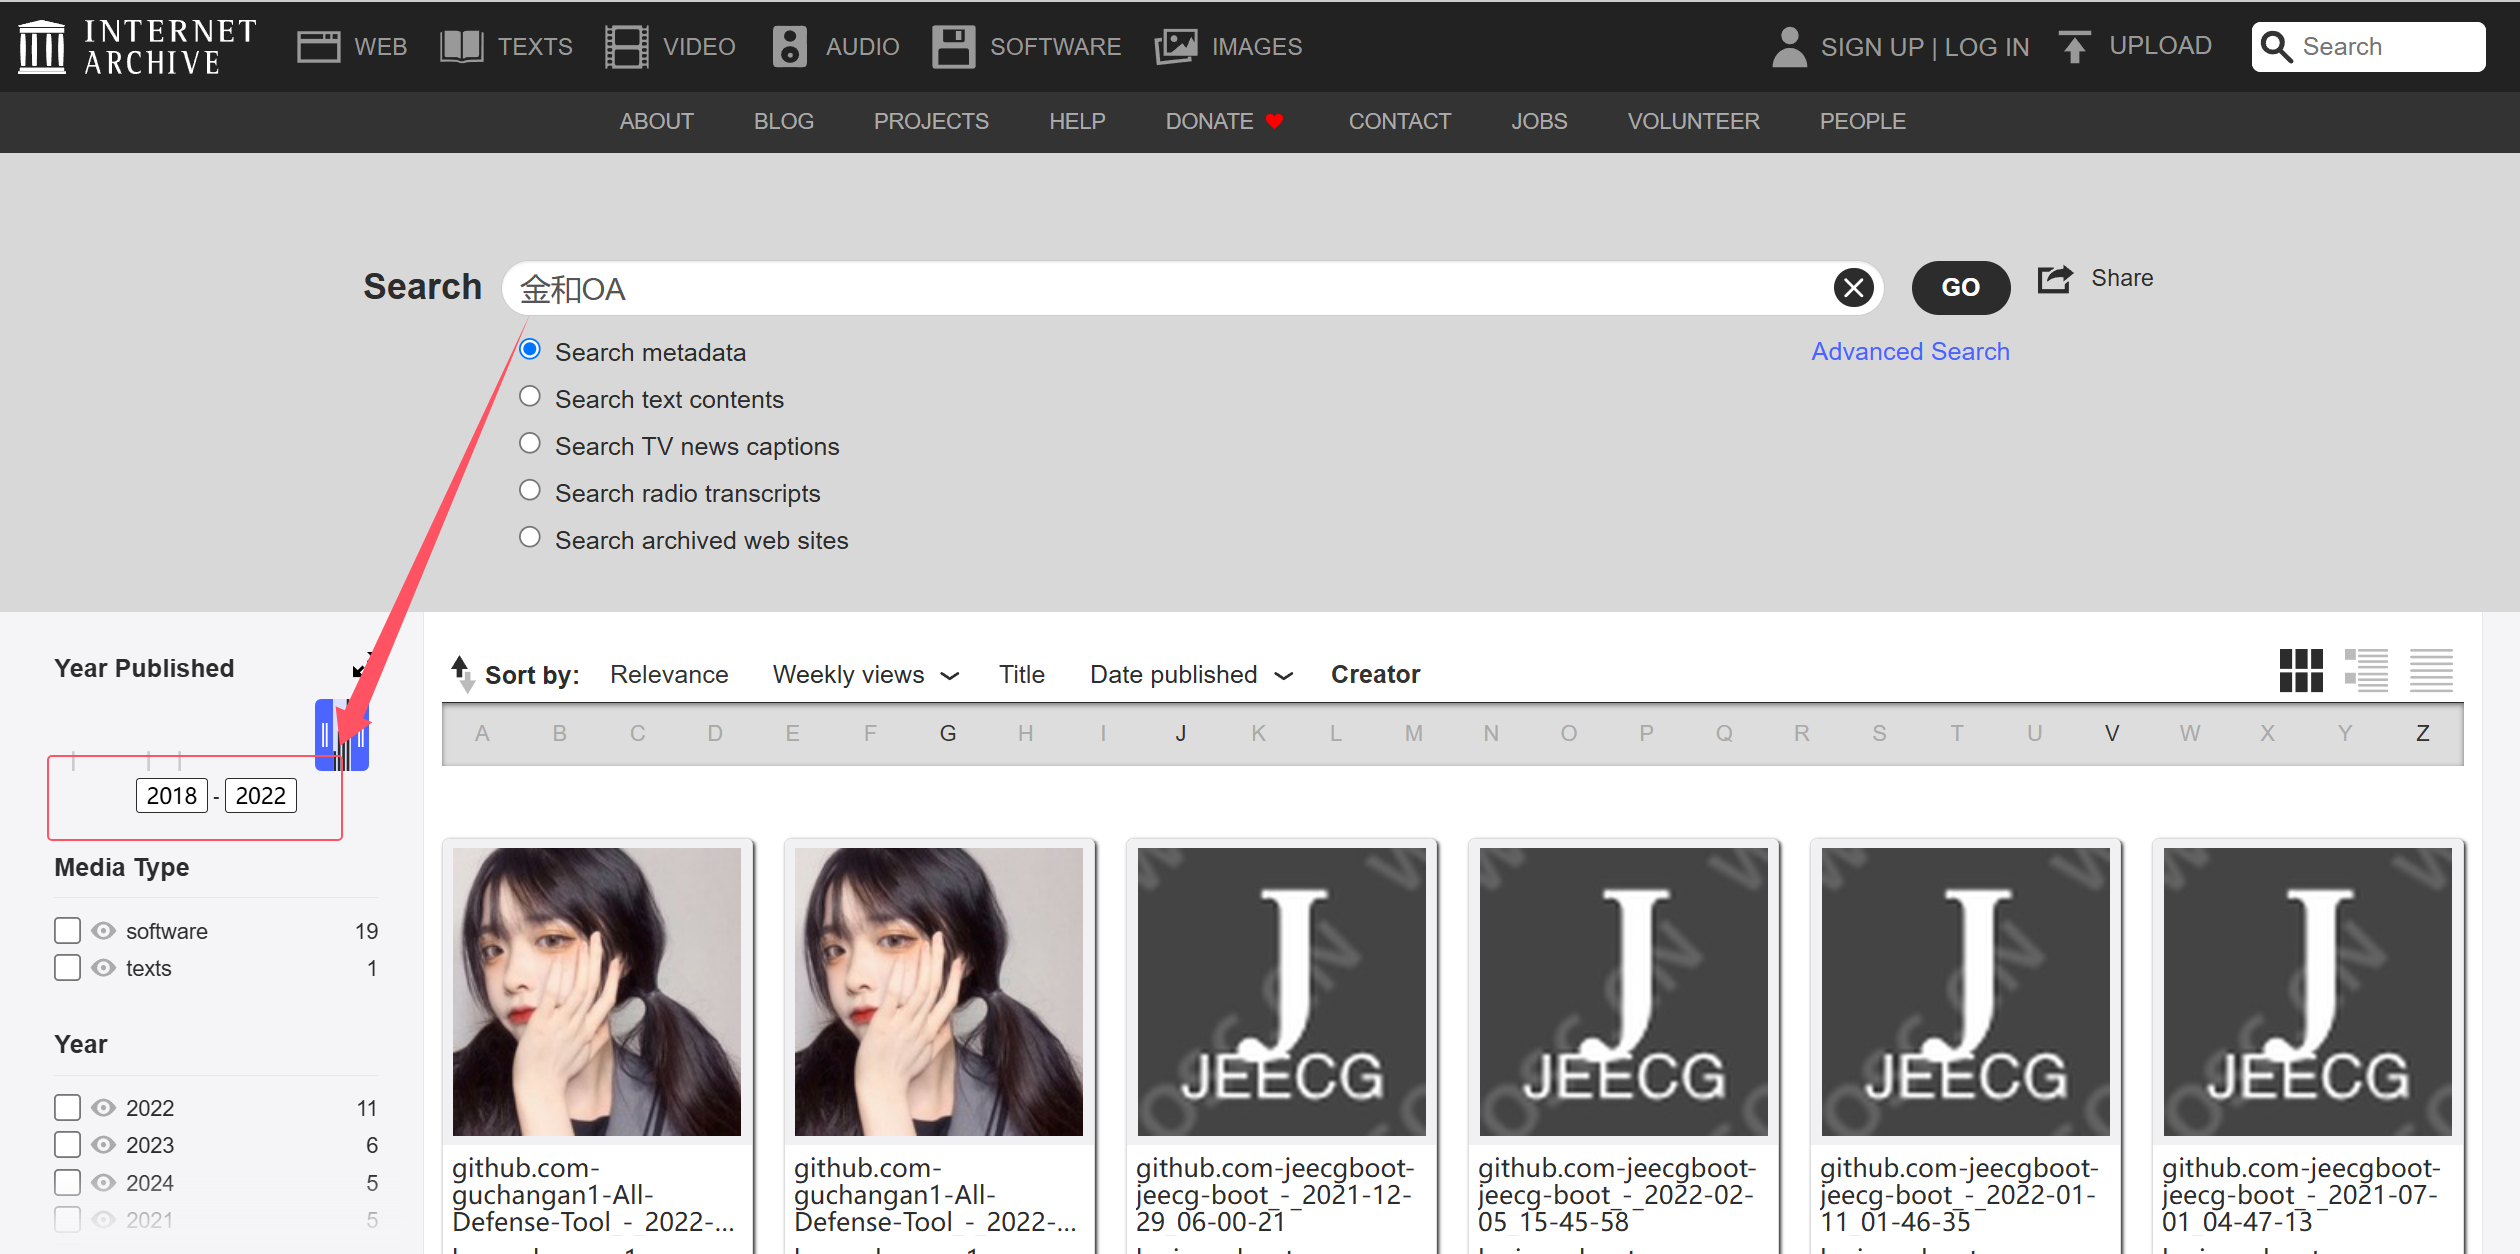The width and height of the screenshot is (2520, 1254).
Task: Sort results by Relevance
Action: (x=669, y=675)
